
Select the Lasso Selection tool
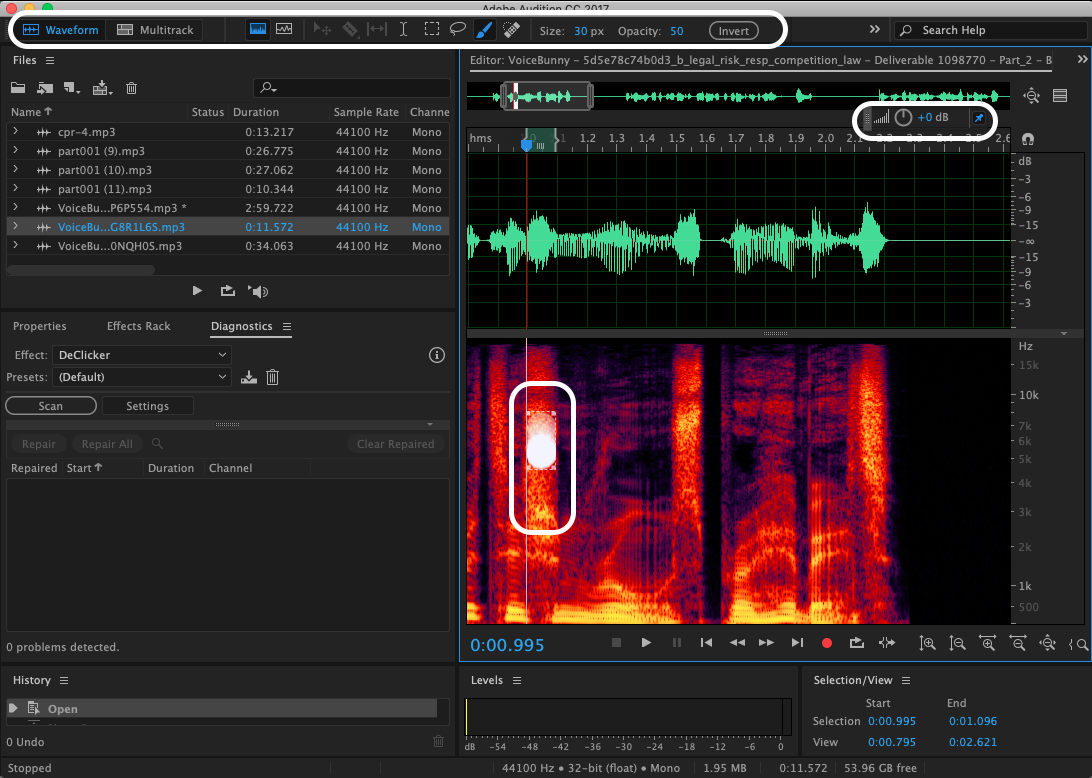457,30
